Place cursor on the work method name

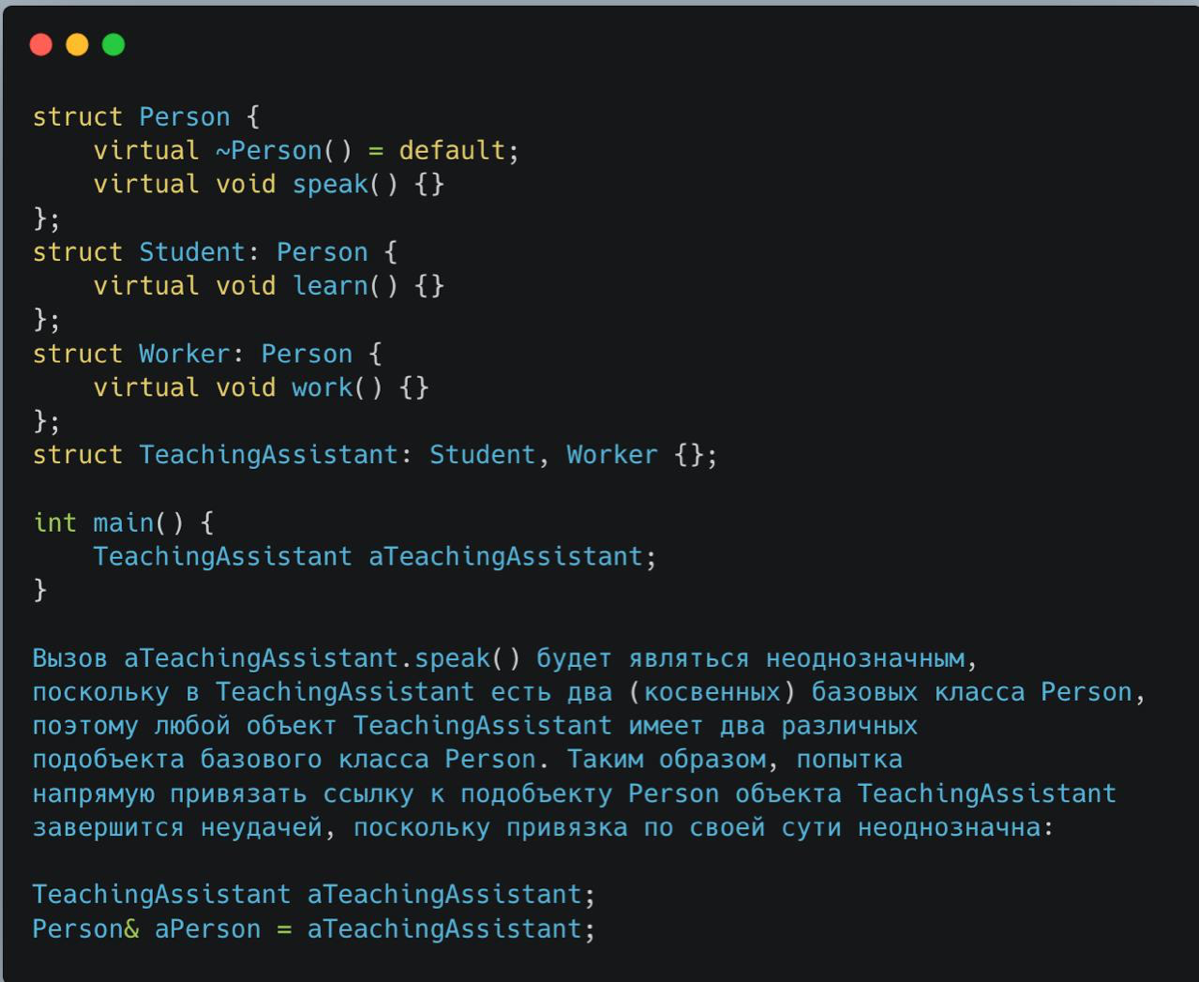pyautogui.click(x=322, y=387)
